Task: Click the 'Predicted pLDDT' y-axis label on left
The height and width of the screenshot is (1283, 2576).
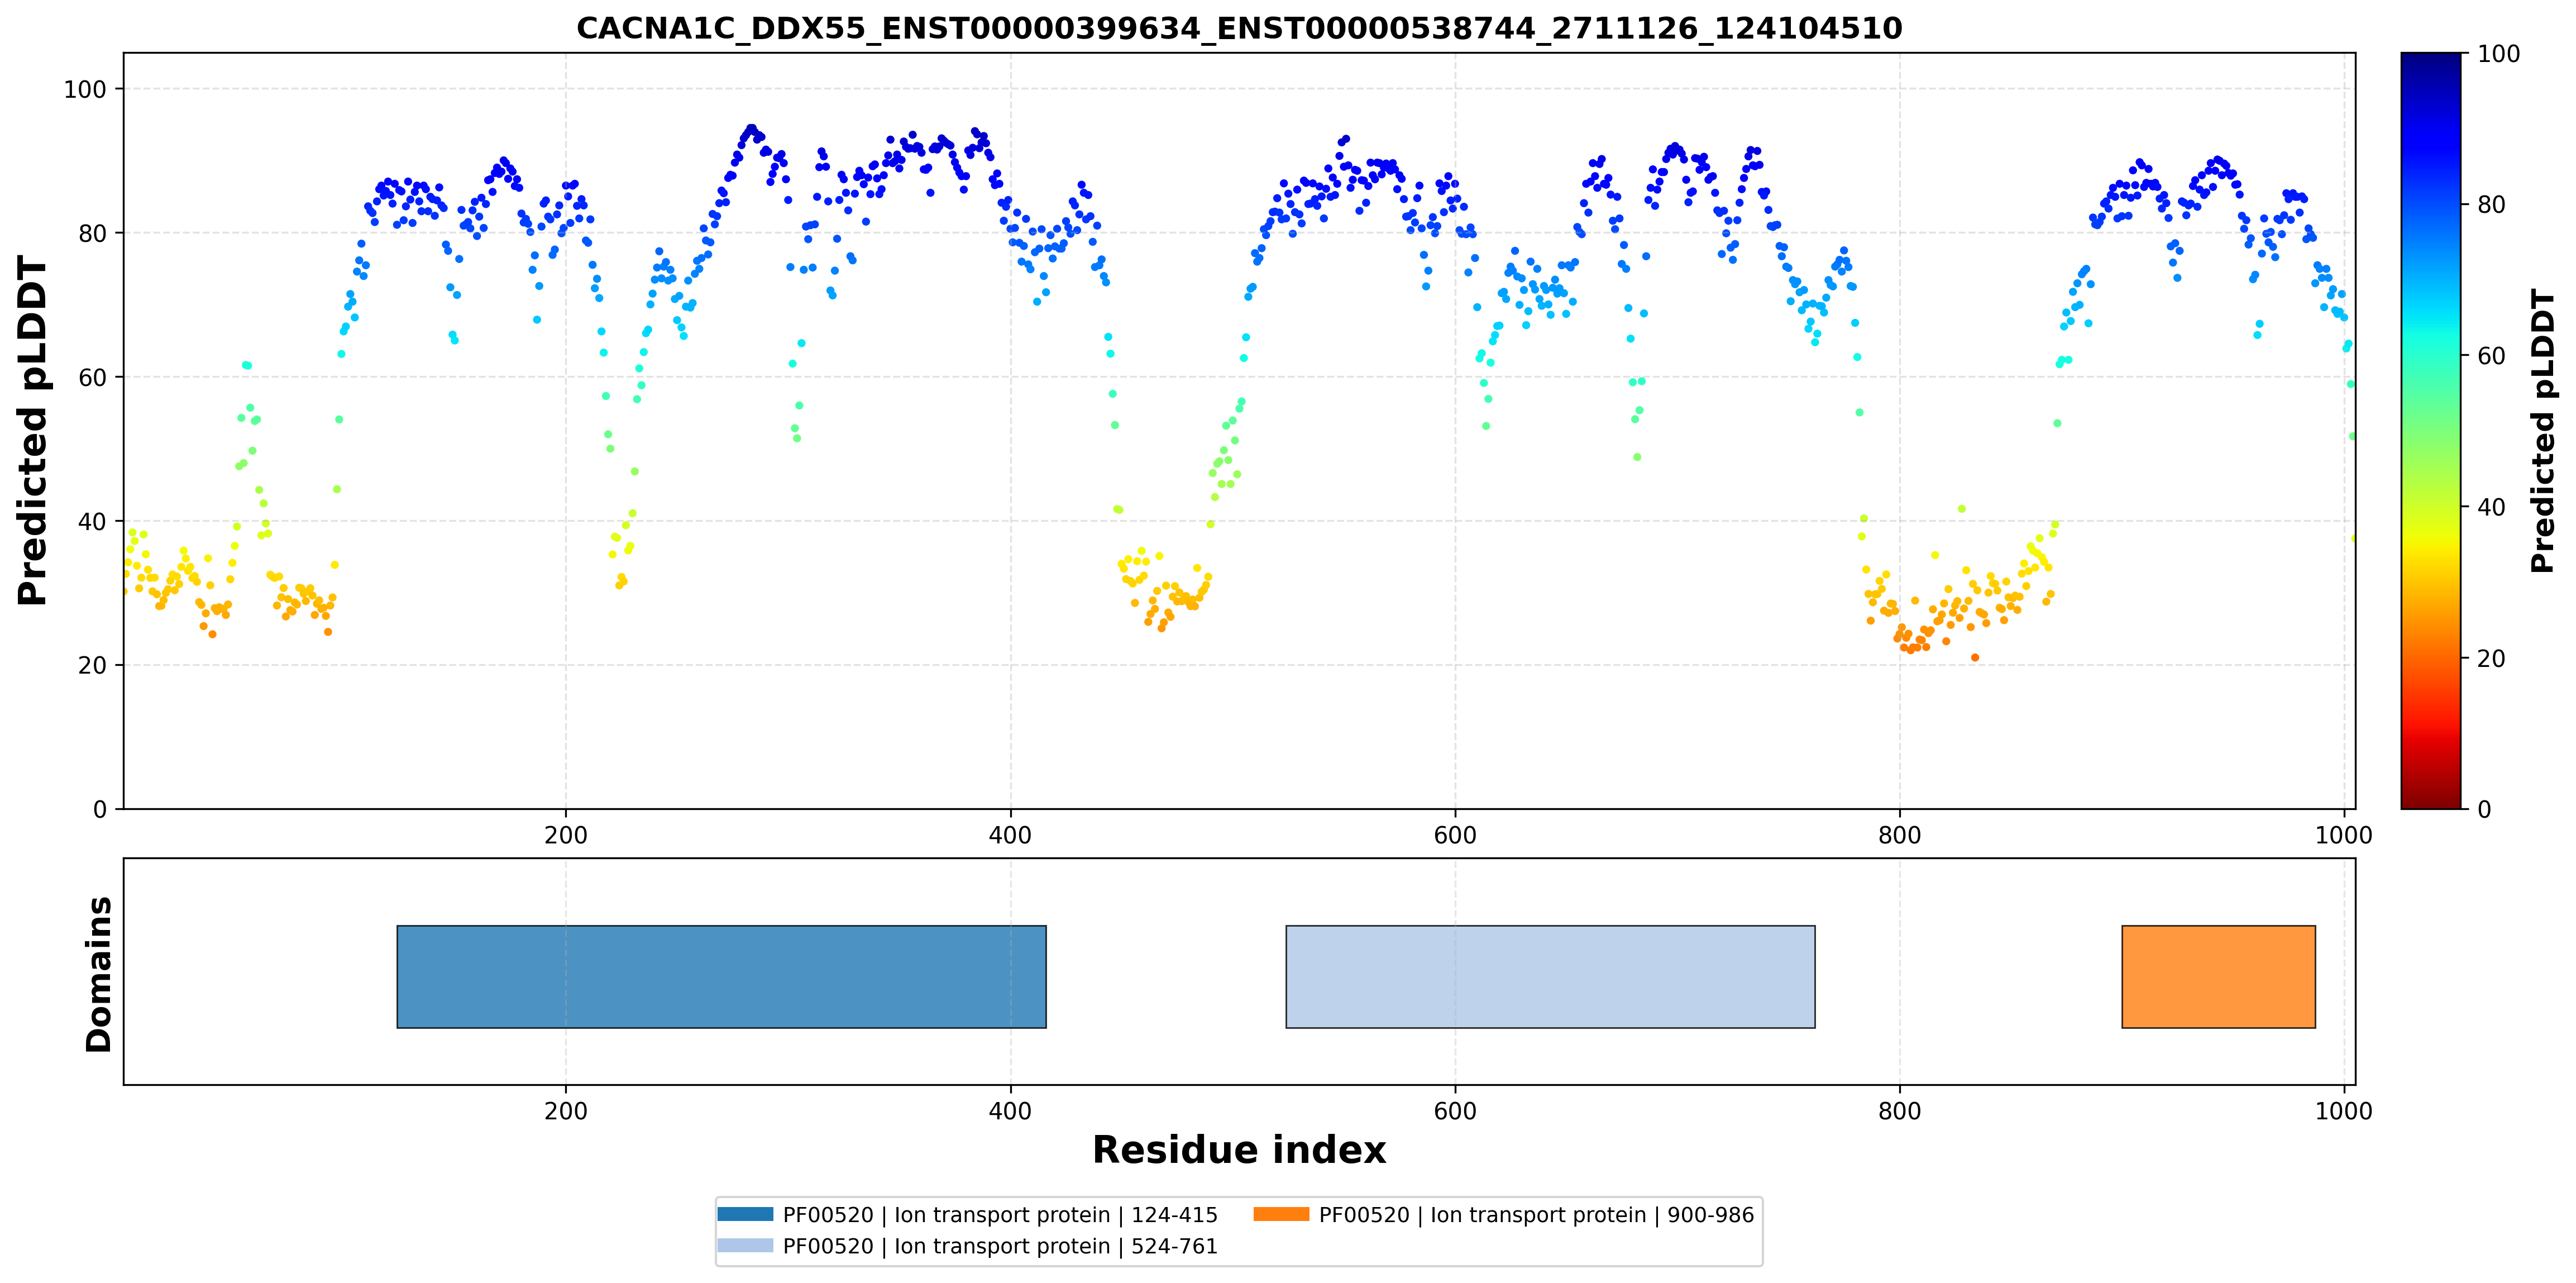Action: click(32, 430)
